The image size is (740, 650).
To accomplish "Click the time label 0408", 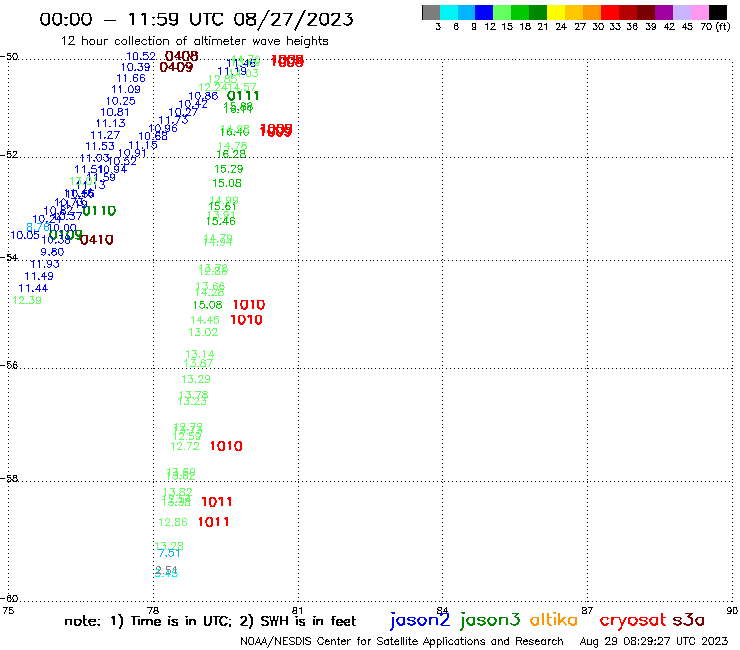I will [181, 56].
